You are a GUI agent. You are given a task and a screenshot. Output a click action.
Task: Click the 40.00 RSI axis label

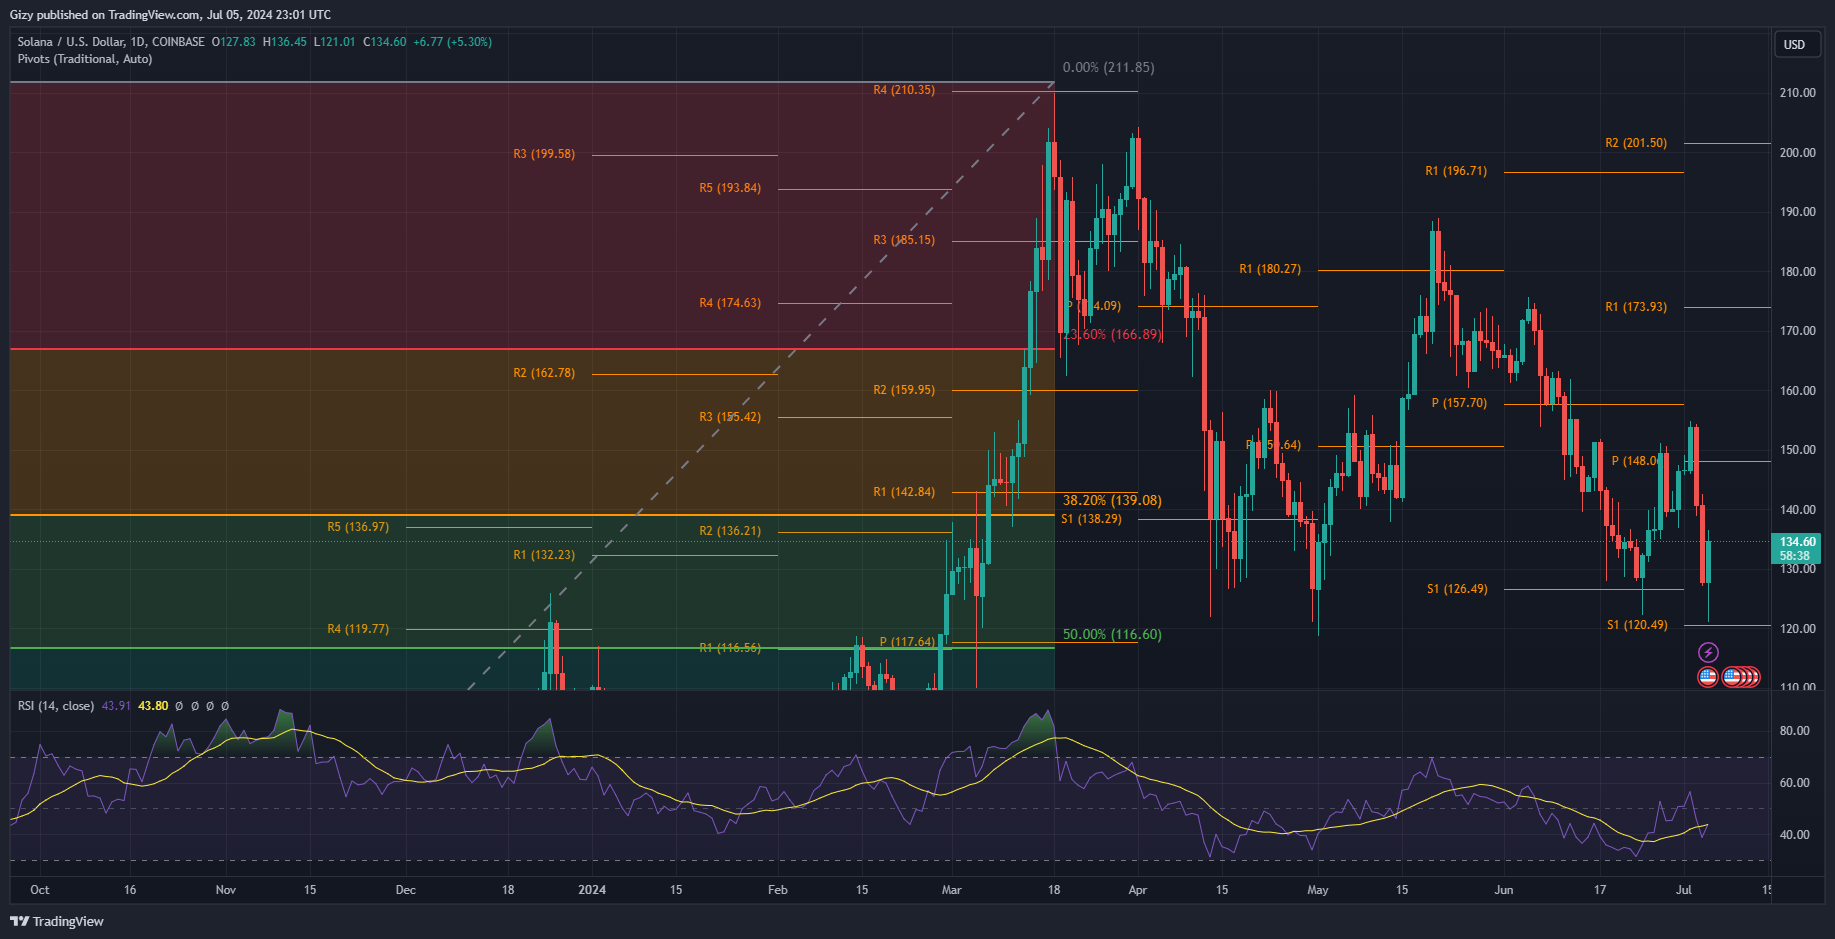click(x=1794, y=835)
